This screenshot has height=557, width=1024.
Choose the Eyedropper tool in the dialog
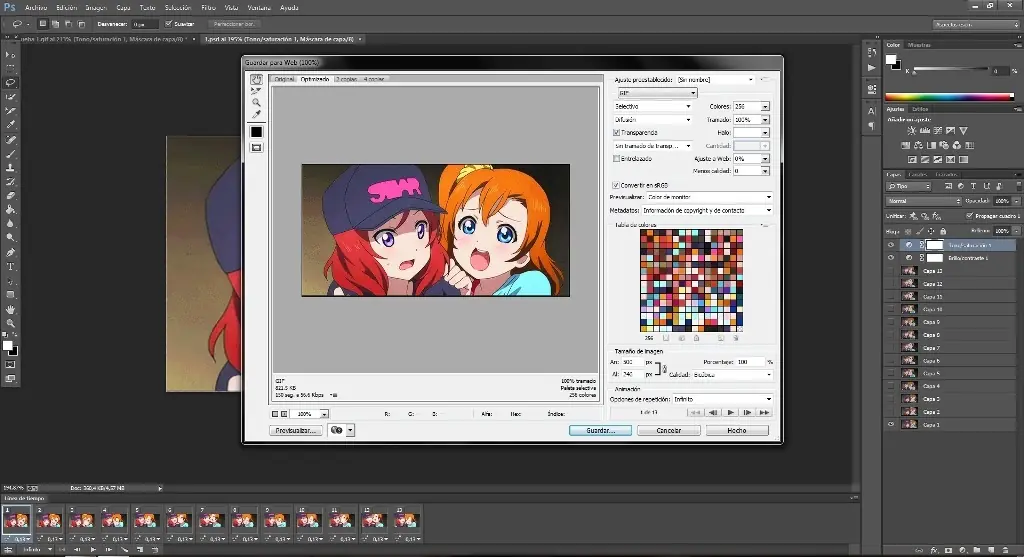(x=256, y=114)
